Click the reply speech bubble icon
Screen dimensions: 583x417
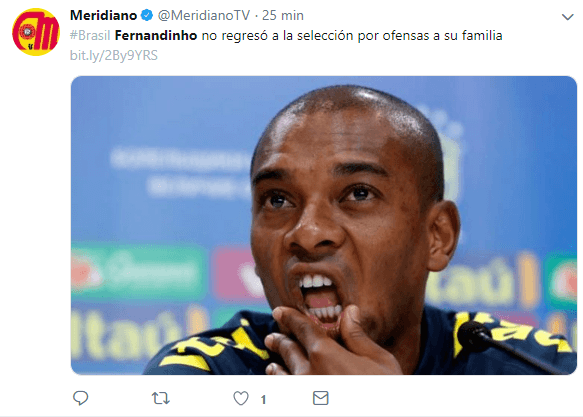[x=80, y=398]
